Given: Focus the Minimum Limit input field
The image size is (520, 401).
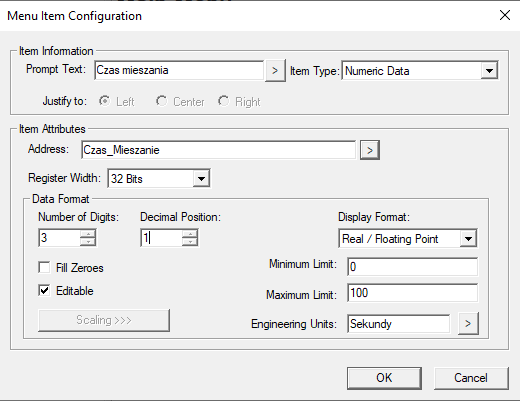Looking at the screenshot, I should (413, 267).
